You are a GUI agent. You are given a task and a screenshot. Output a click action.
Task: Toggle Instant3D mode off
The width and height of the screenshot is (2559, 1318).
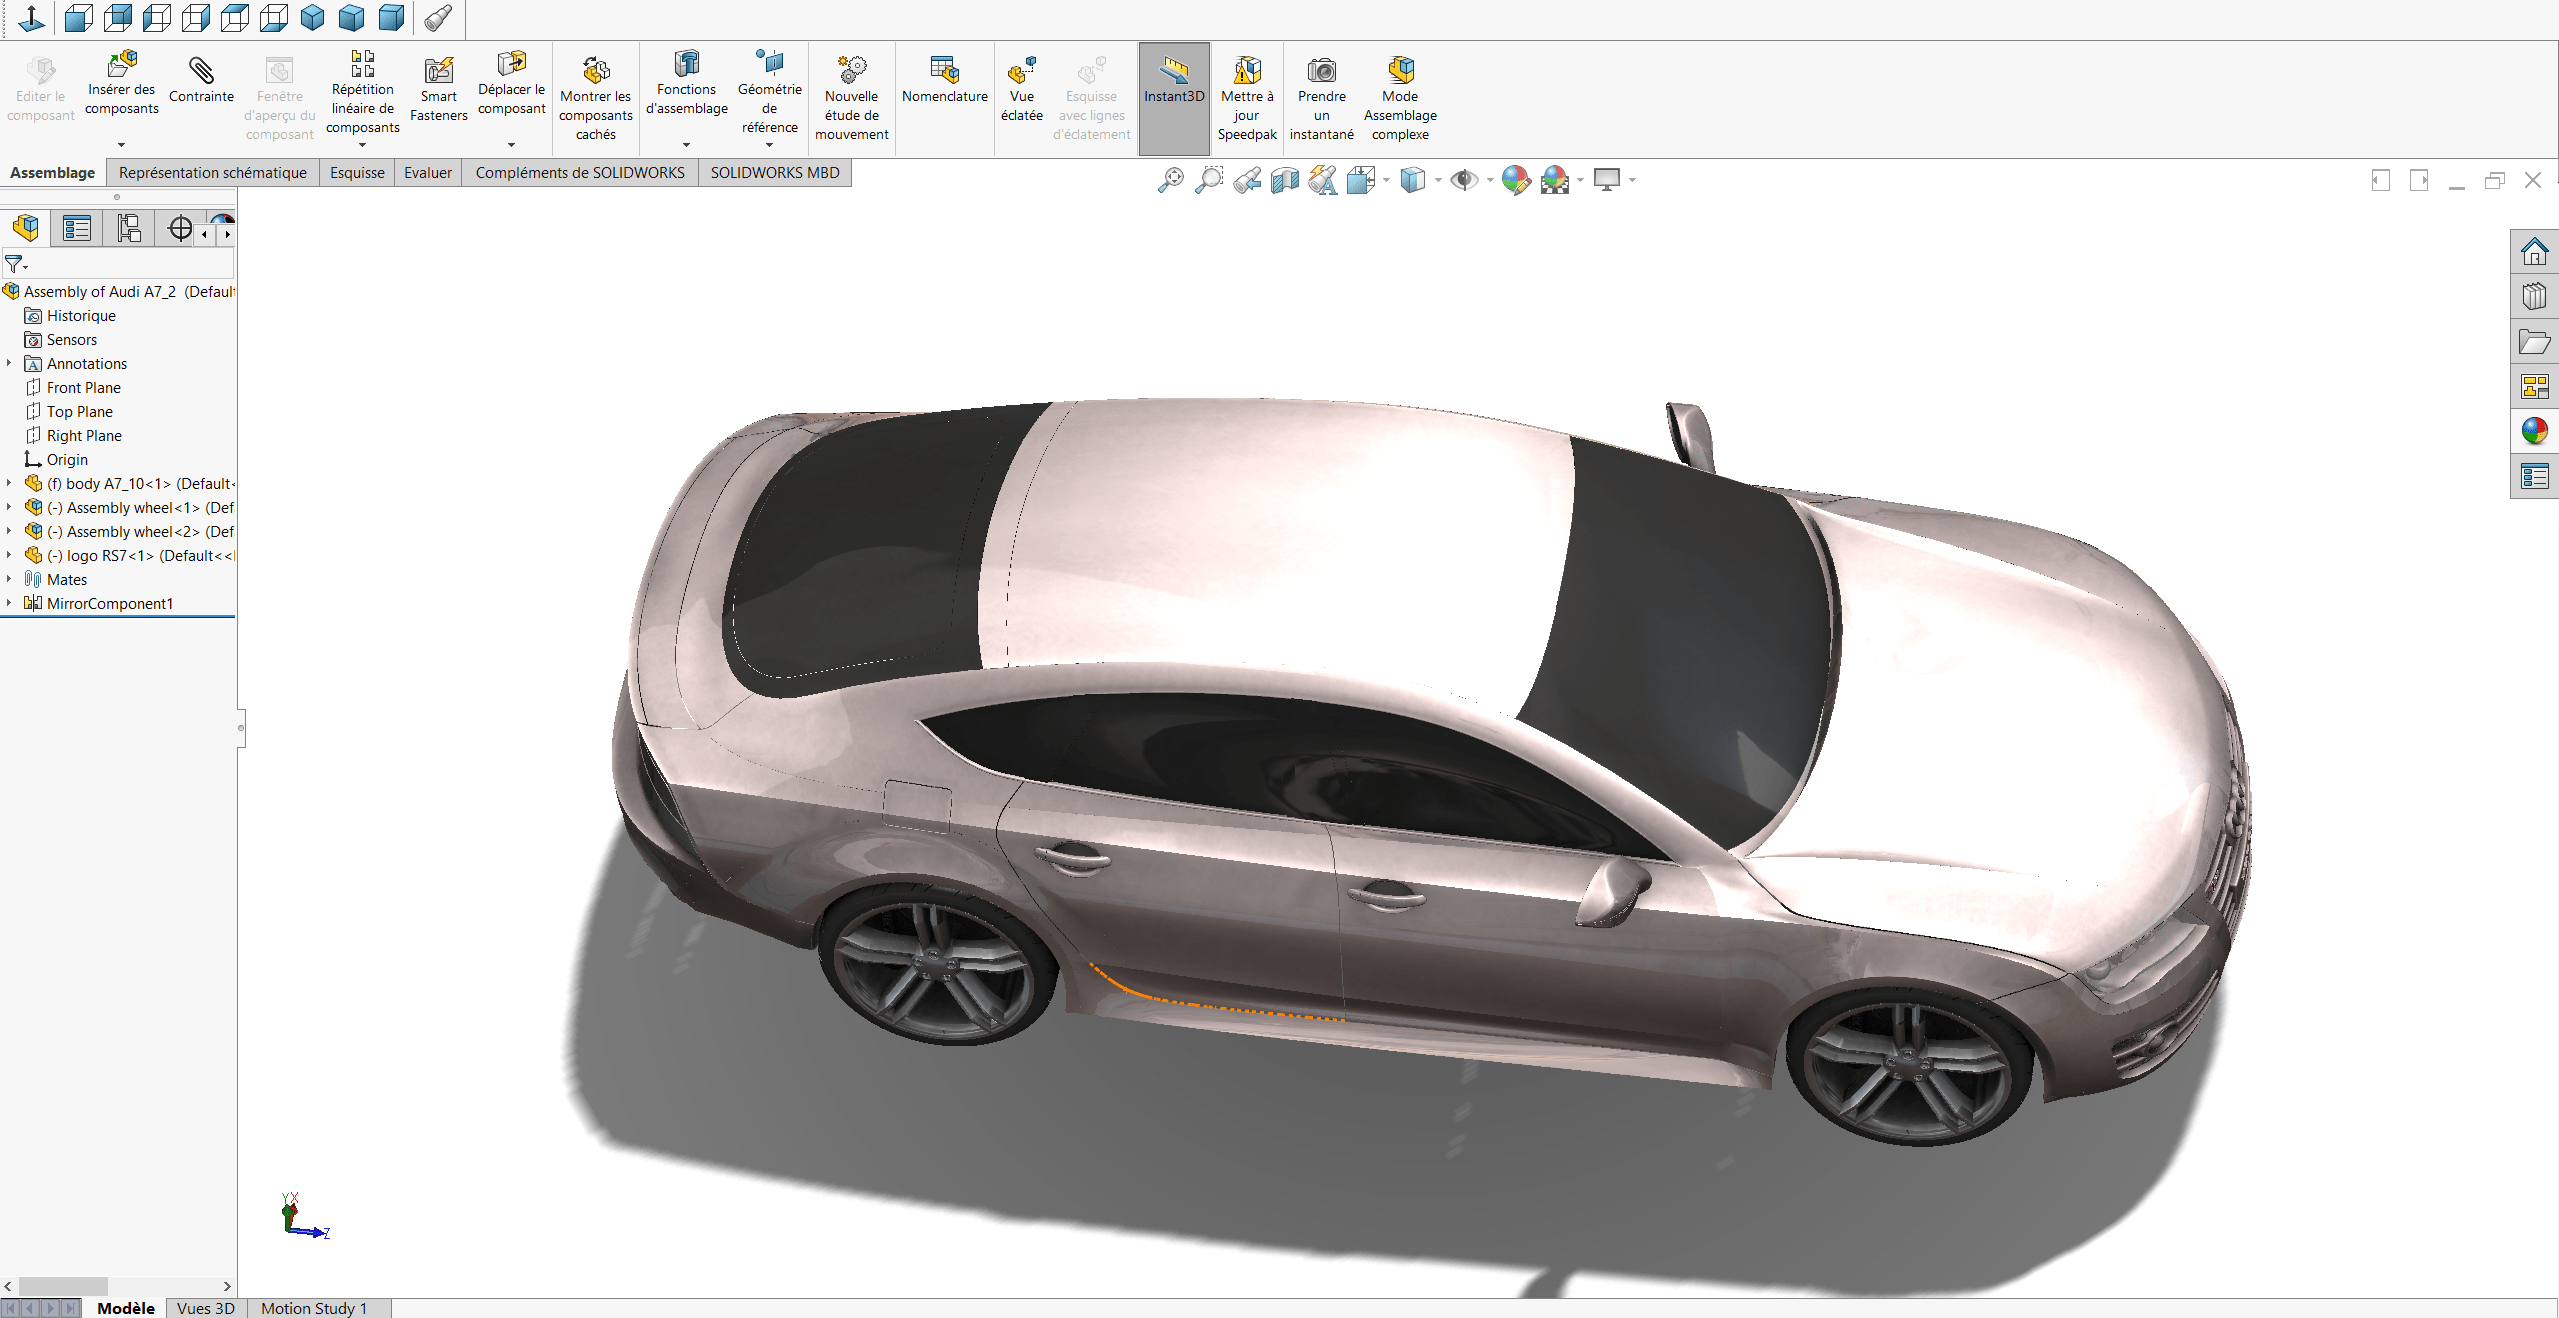click(x=1174, y=98)
